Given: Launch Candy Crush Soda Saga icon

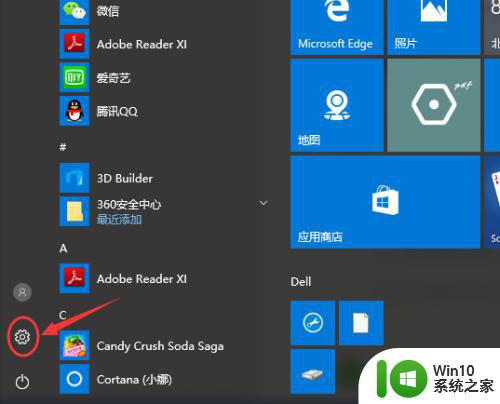Looking at the screenshot, I should coord(74,345).
